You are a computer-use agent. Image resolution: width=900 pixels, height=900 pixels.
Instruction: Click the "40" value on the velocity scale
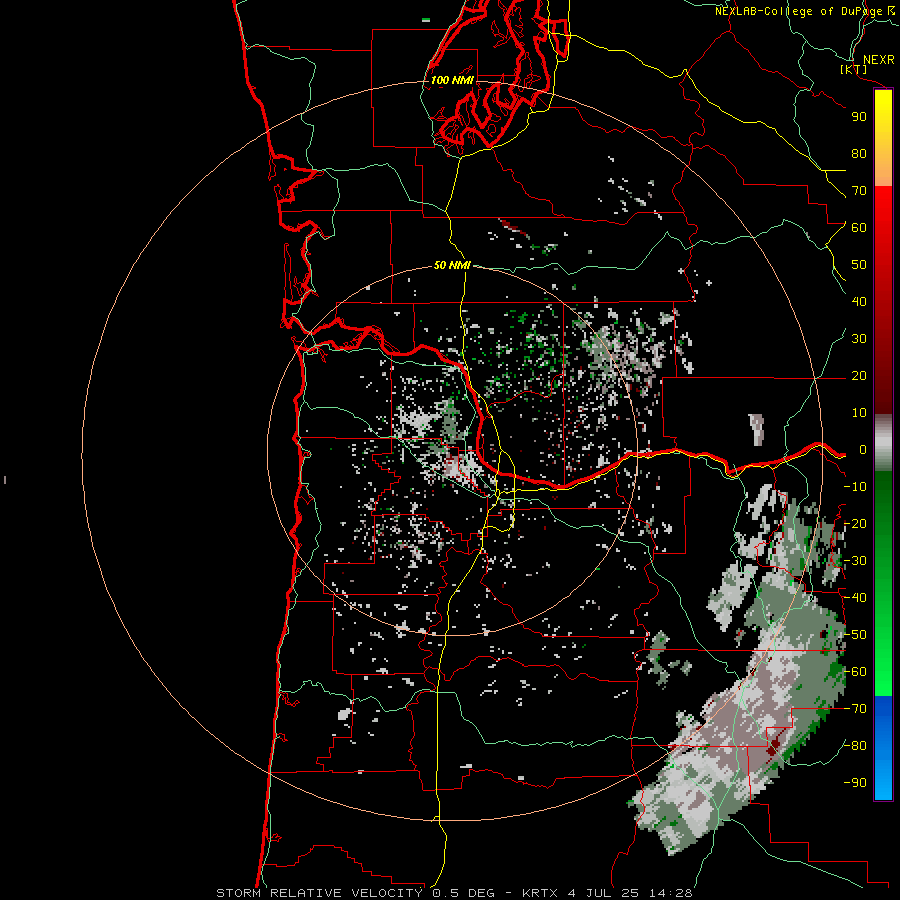tap(859, 302)
